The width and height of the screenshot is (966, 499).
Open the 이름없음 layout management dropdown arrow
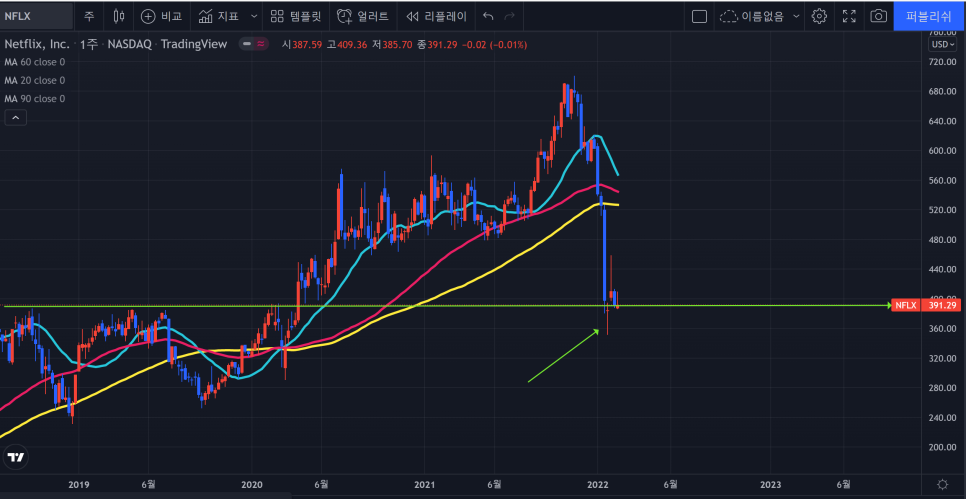[x=796, y=16]
